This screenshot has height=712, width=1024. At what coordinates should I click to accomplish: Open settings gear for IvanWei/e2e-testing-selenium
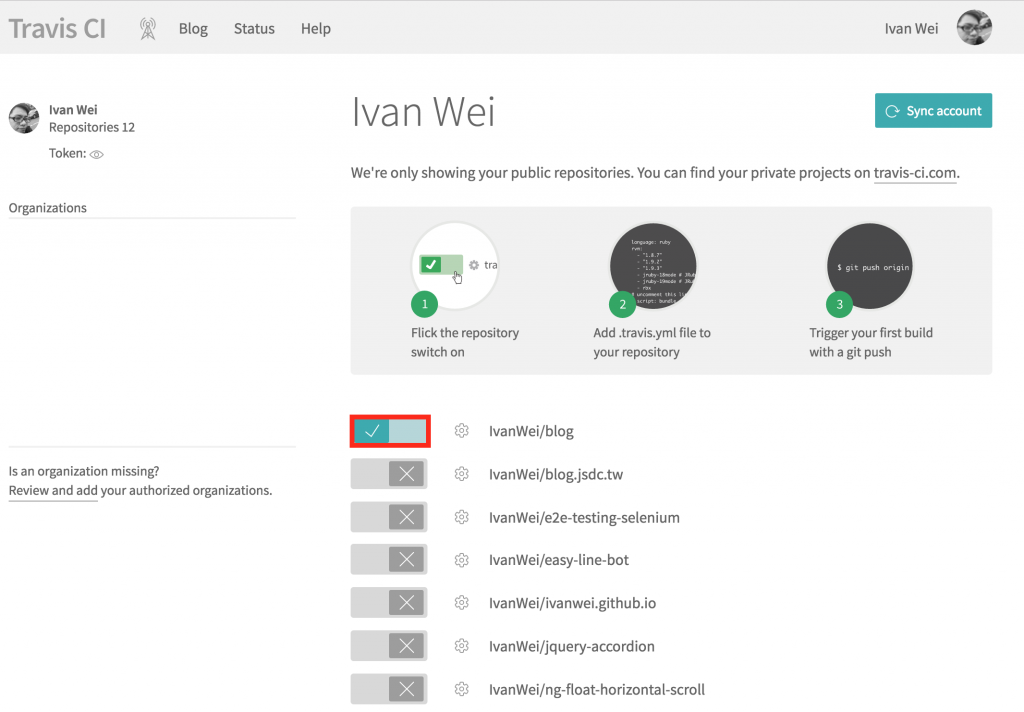[x=462, y=517]
